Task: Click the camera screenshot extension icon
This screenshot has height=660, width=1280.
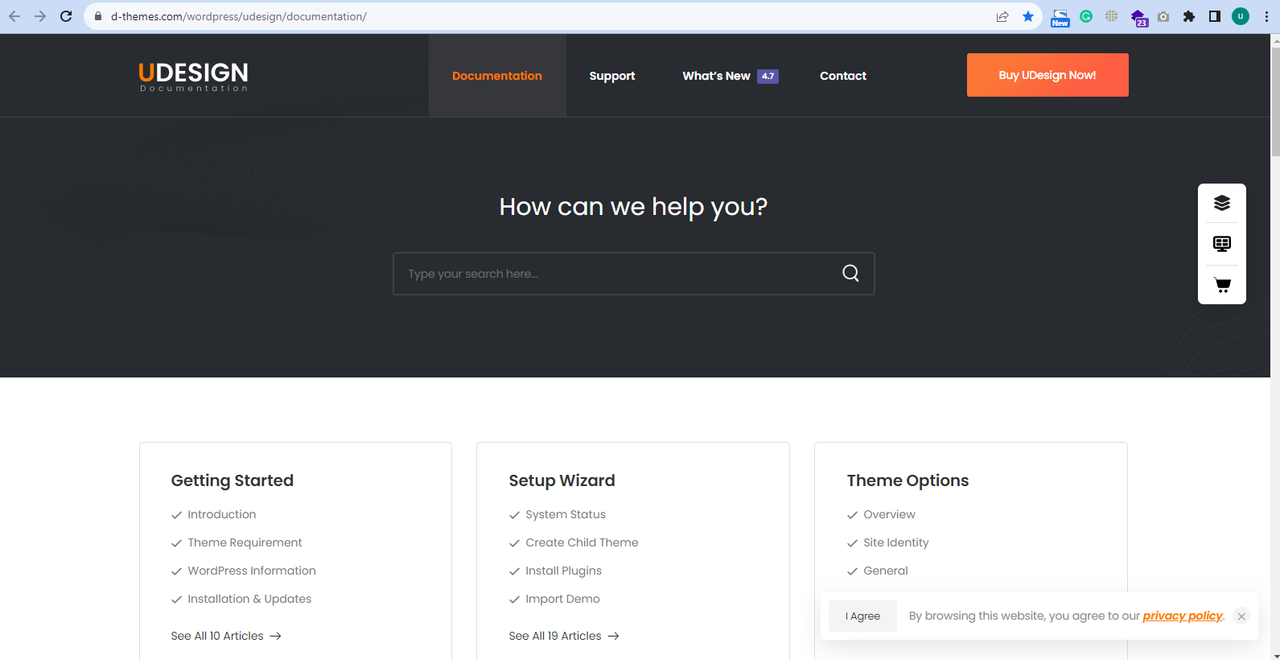Action: [x=1163, y=16]
